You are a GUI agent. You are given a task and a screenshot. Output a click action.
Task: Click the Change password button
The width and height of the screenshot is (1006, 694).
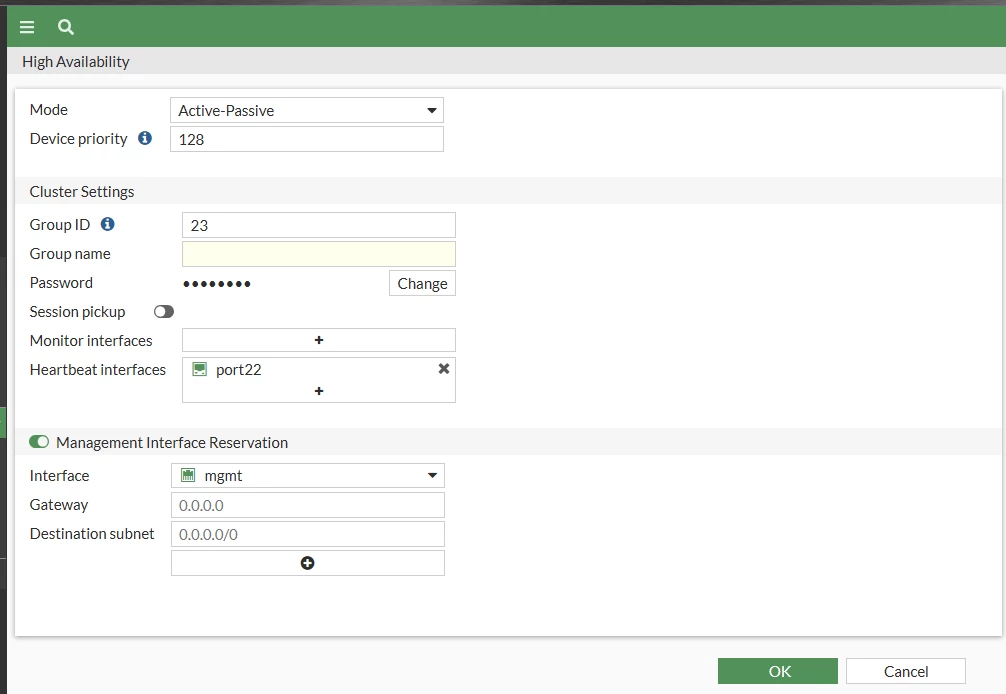(422, 284)
